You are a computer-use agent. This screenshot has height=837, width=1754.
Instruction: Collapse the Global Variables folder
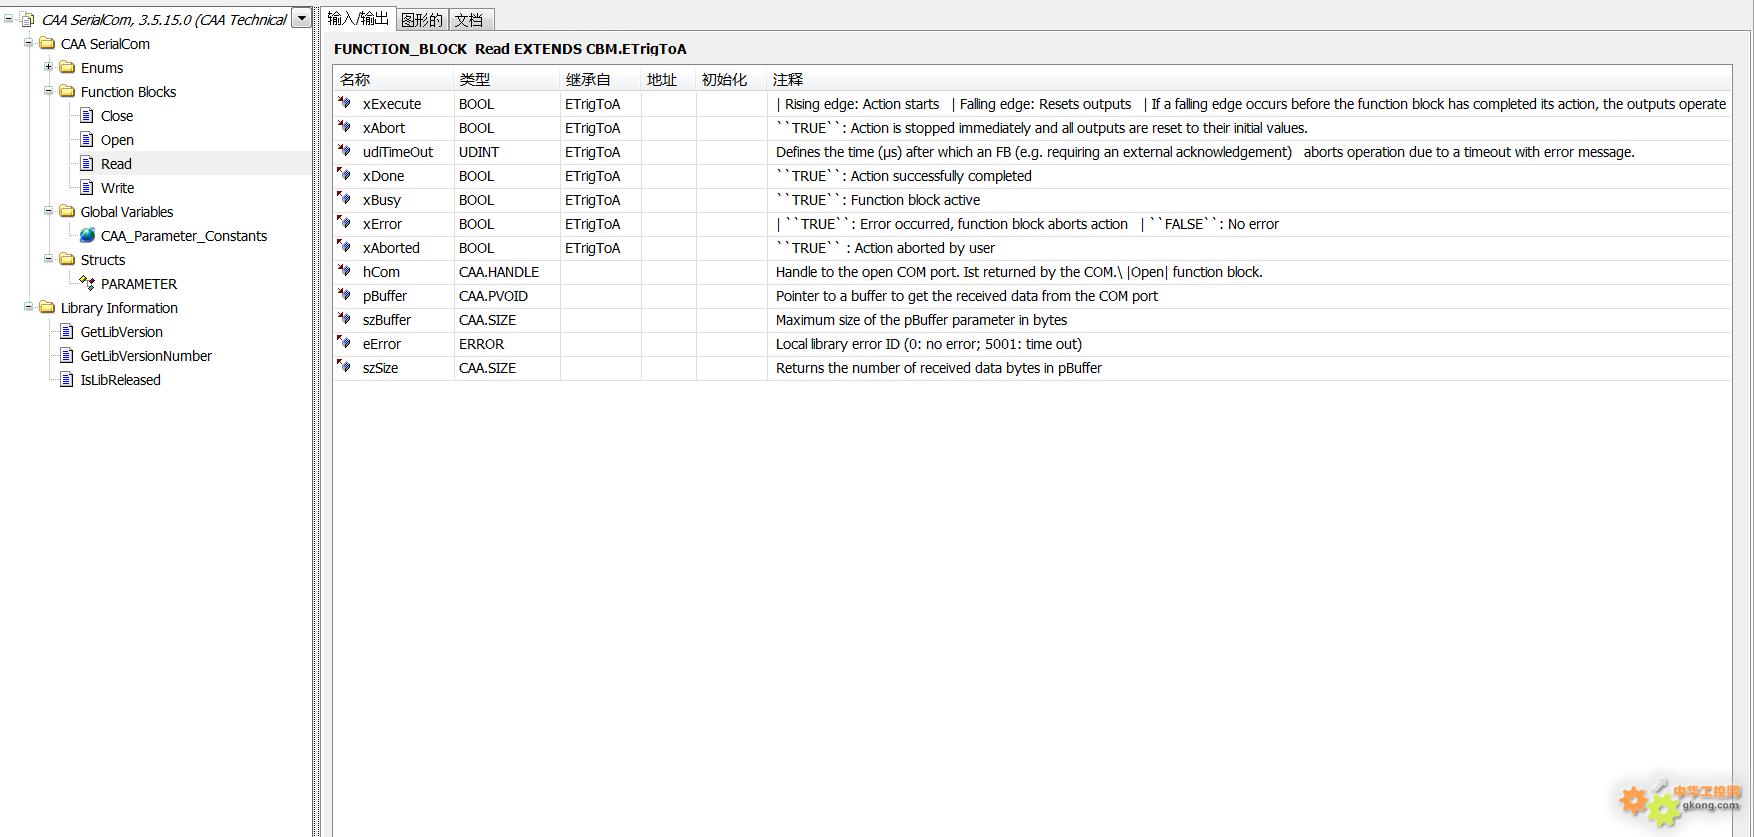coord(48,210)
